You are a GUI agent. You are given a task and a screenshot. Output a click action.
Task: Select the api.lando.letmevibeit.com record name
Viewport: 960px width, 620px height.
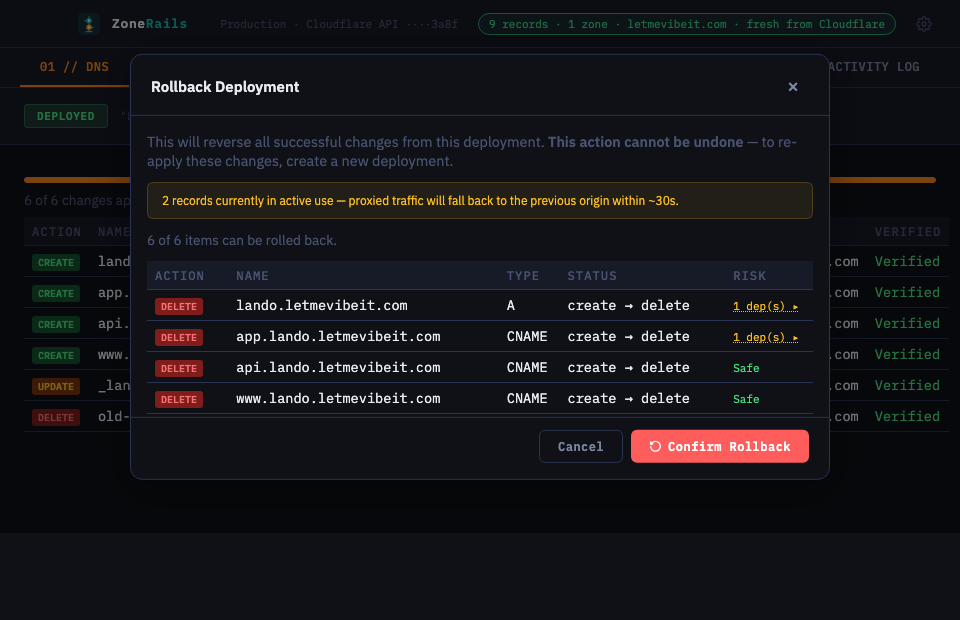tap(338, 367)
